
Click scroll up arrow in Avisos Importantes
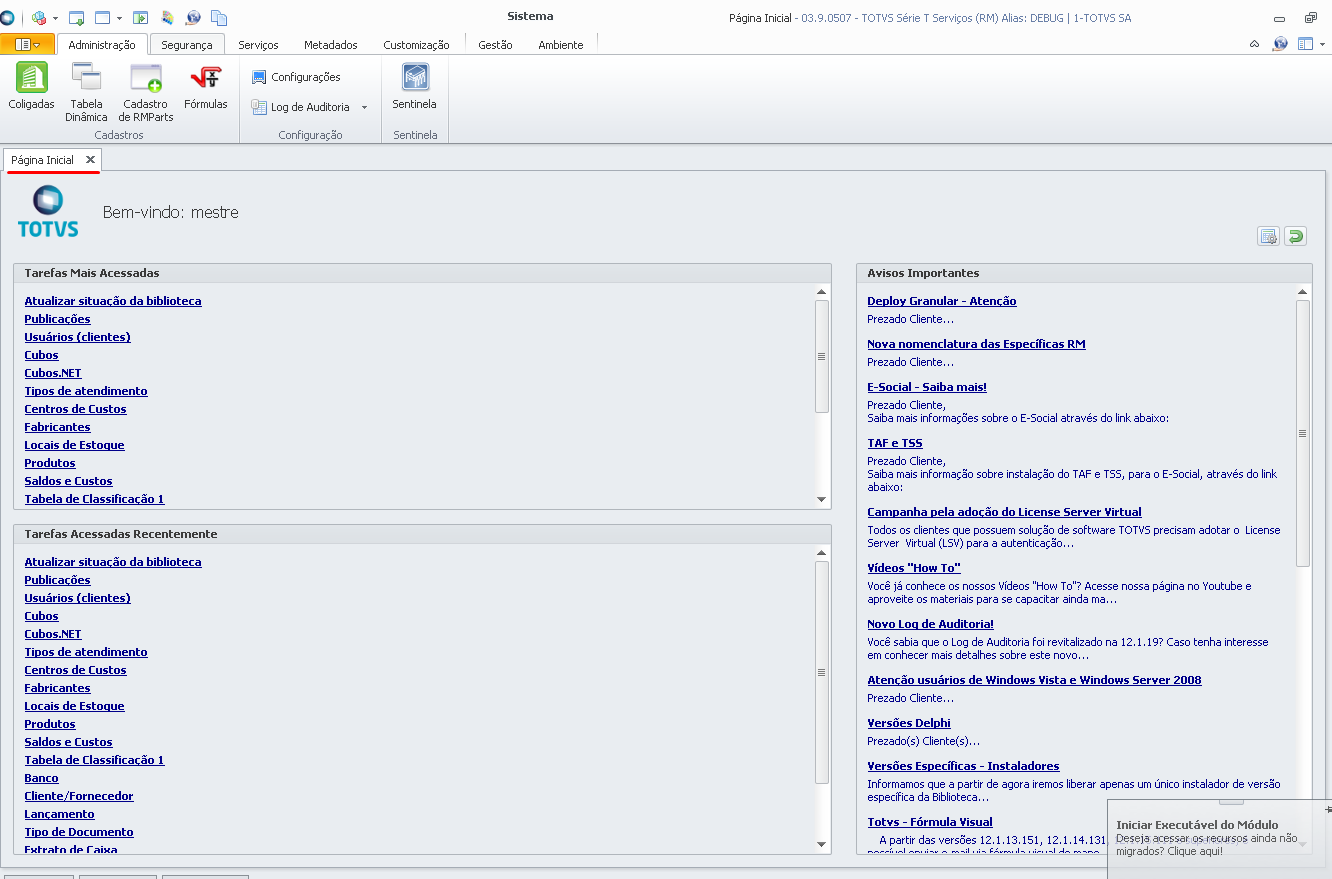tap(1303, 292)
